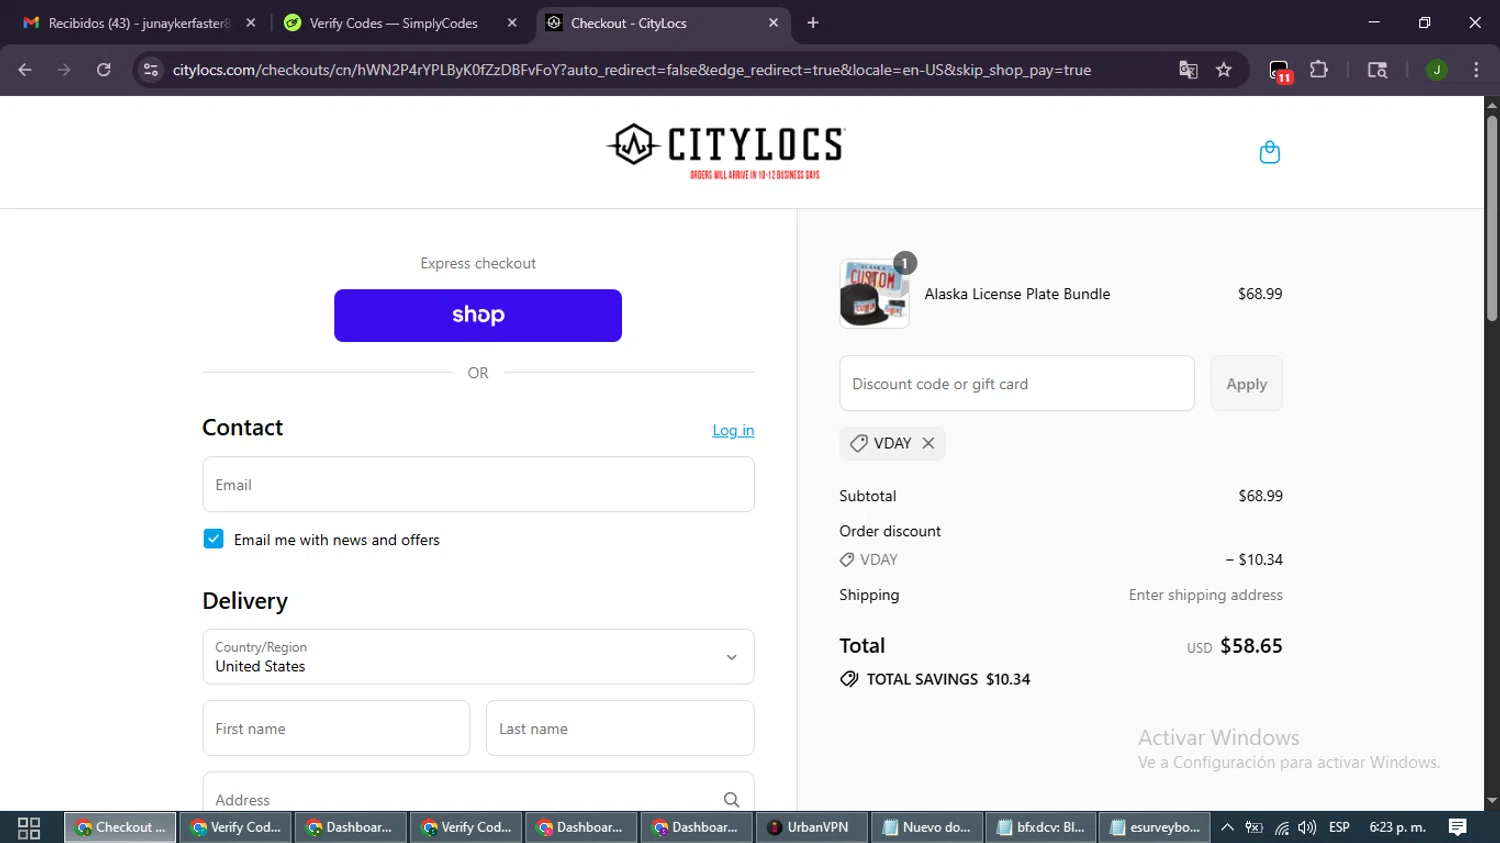This screenshot has width=1500, height=843.
Task: Click the Alaska License Plate Bundle thumbnail
Action: click(874, 294)
